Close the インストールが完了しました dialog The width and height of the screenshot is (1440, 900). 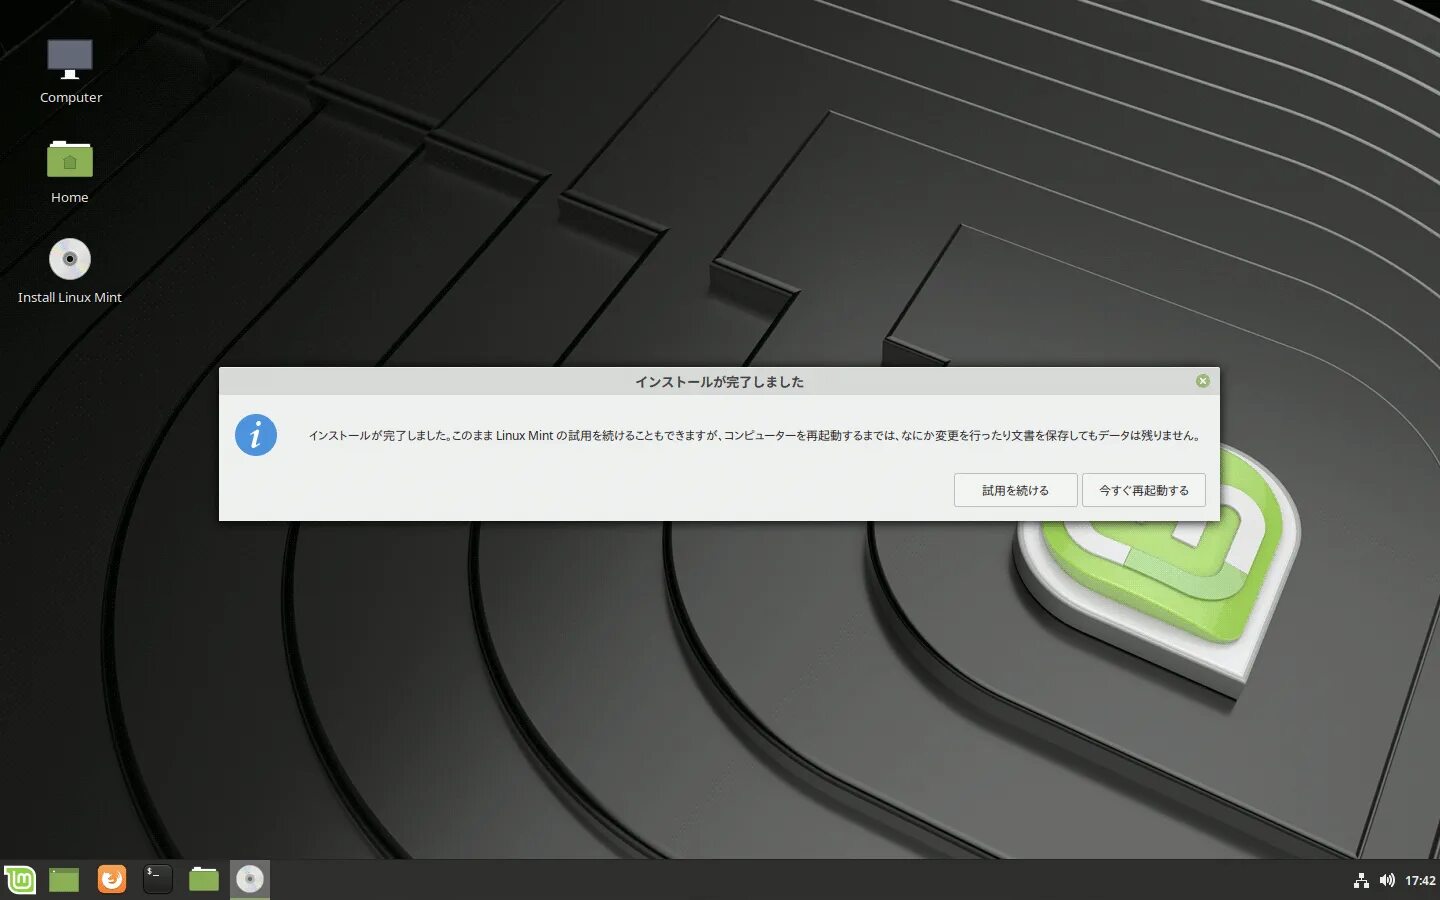point(1203,381)
